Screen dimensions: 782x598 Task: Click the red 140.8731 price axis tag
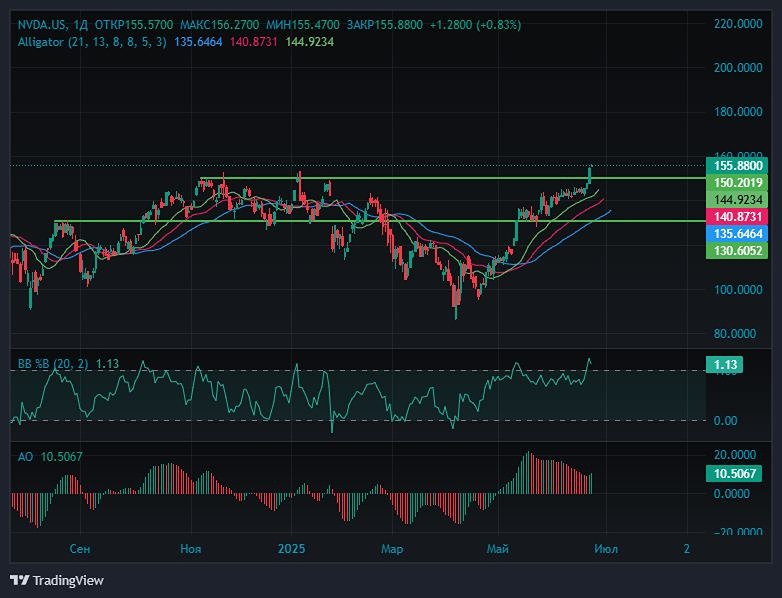coord(739,216)
